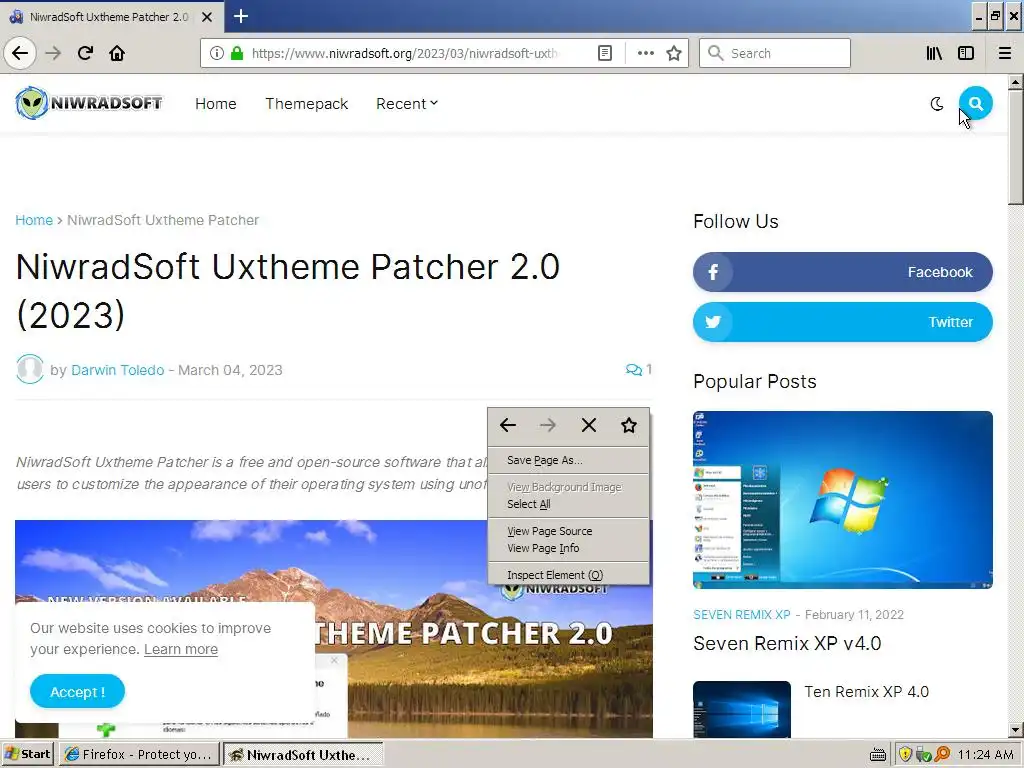Click the yellow security shield tray icon
1024x768 pixels.
pos(905,754)
